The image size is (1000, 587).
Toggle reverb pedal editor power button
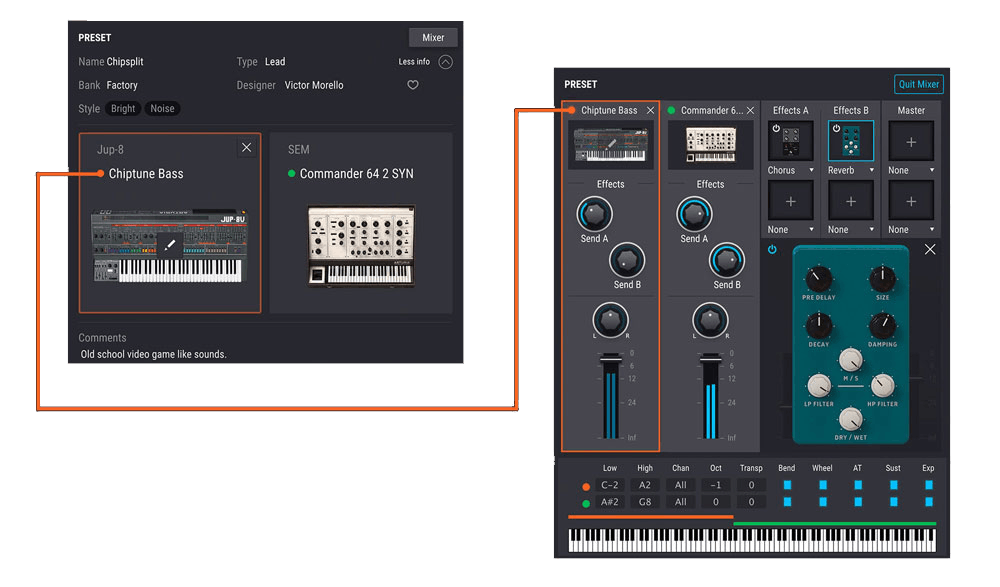point(772,249)
